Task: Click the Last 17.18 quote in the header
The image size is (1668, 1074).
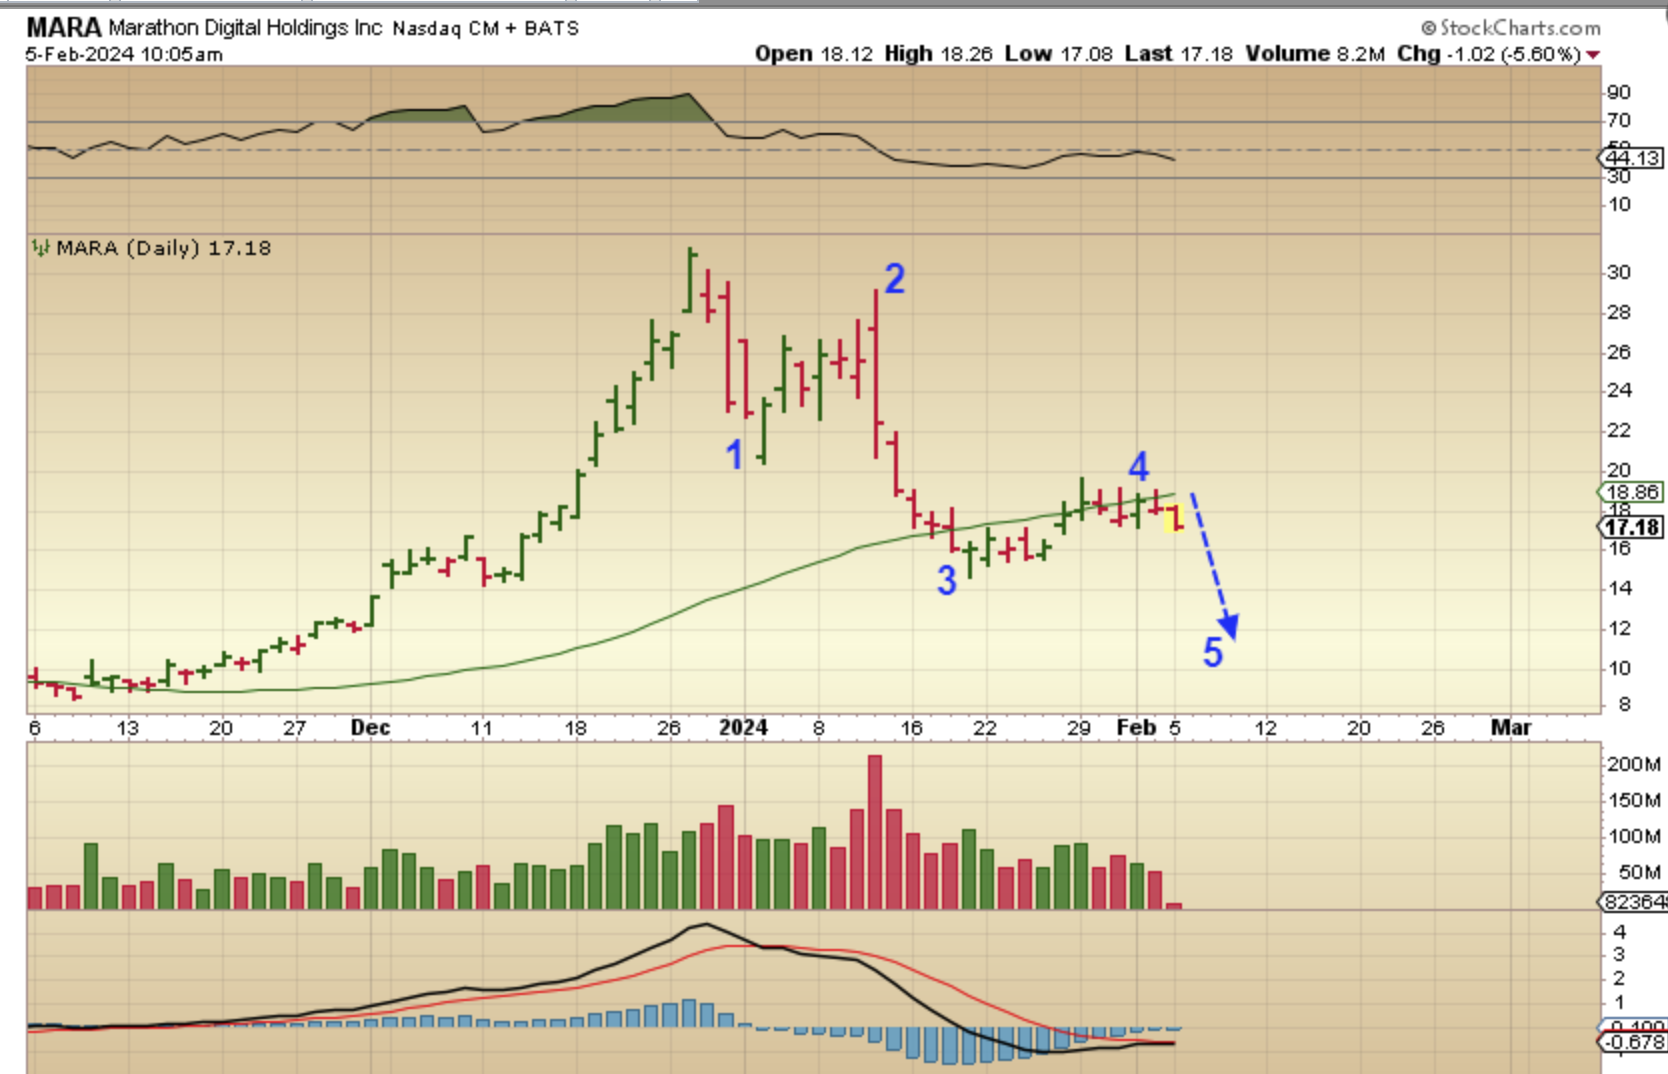Action: [x=1178, y=54]
